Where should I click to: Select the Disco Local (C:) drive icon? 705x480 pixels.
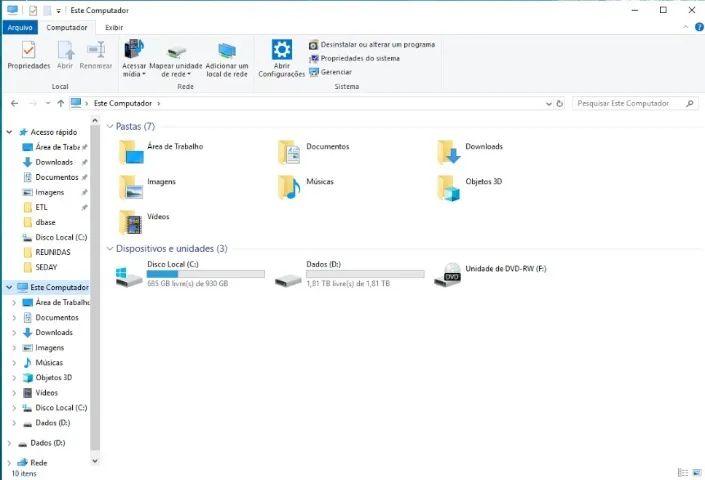[x=129, y=276]
